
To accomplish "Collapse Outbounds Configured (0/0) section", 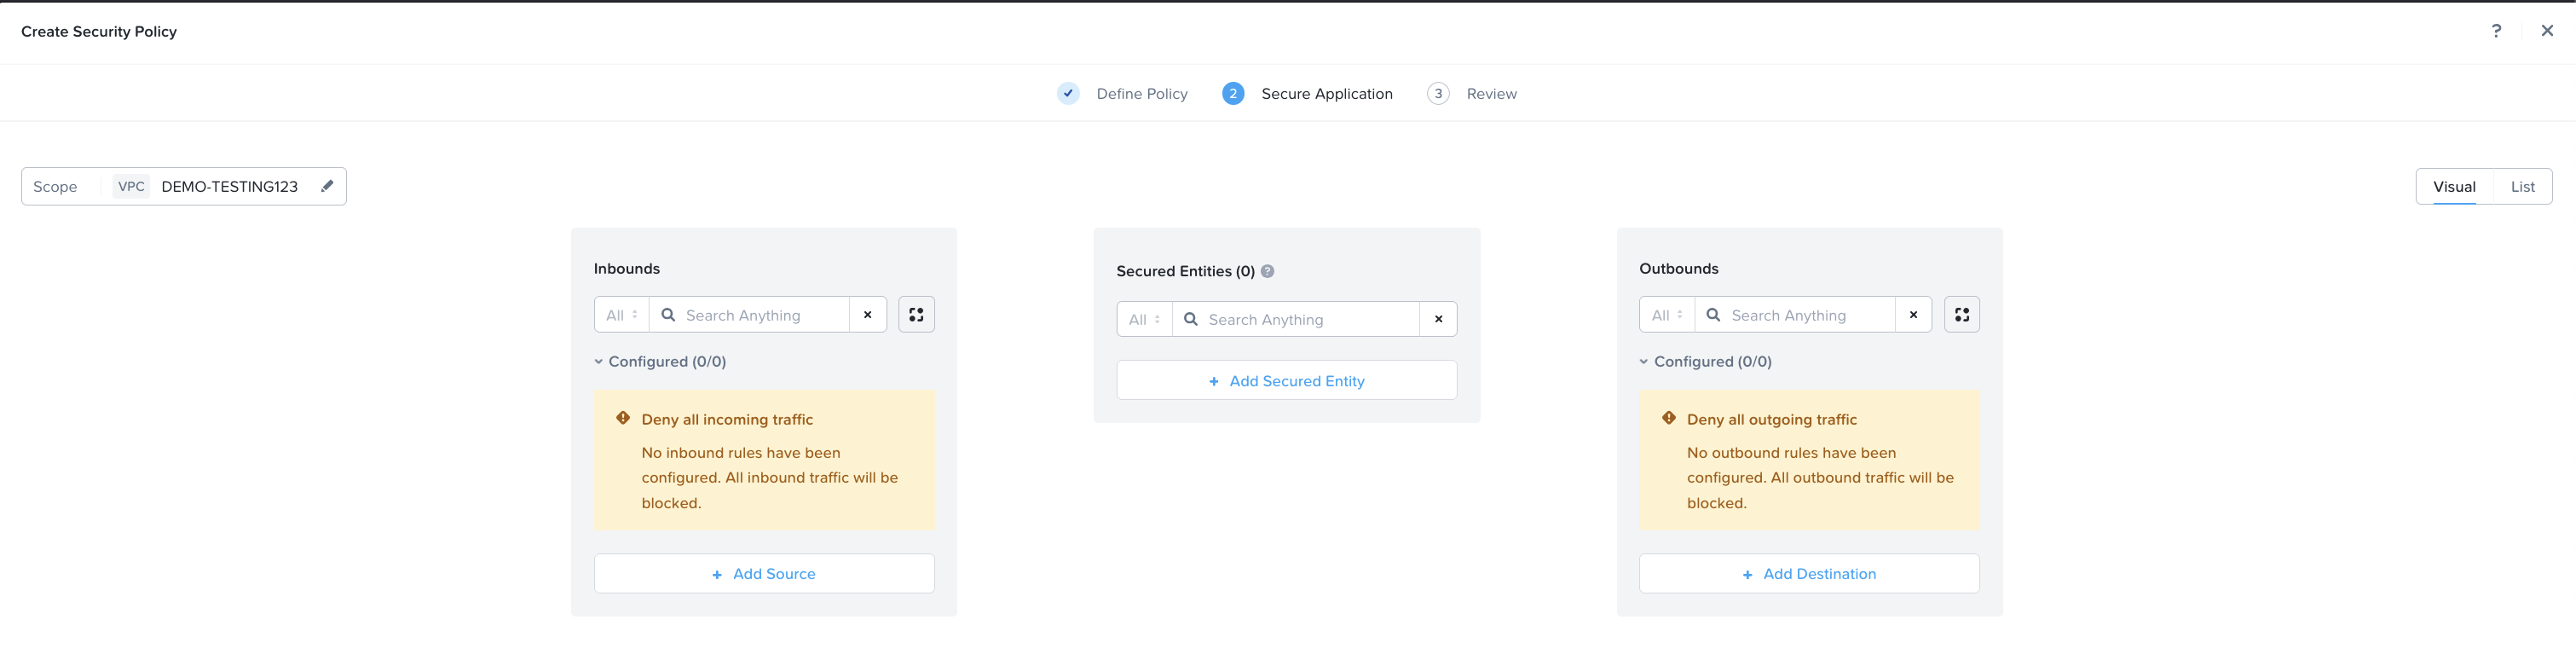I will pyautogui.click(x=1644, y=362).
